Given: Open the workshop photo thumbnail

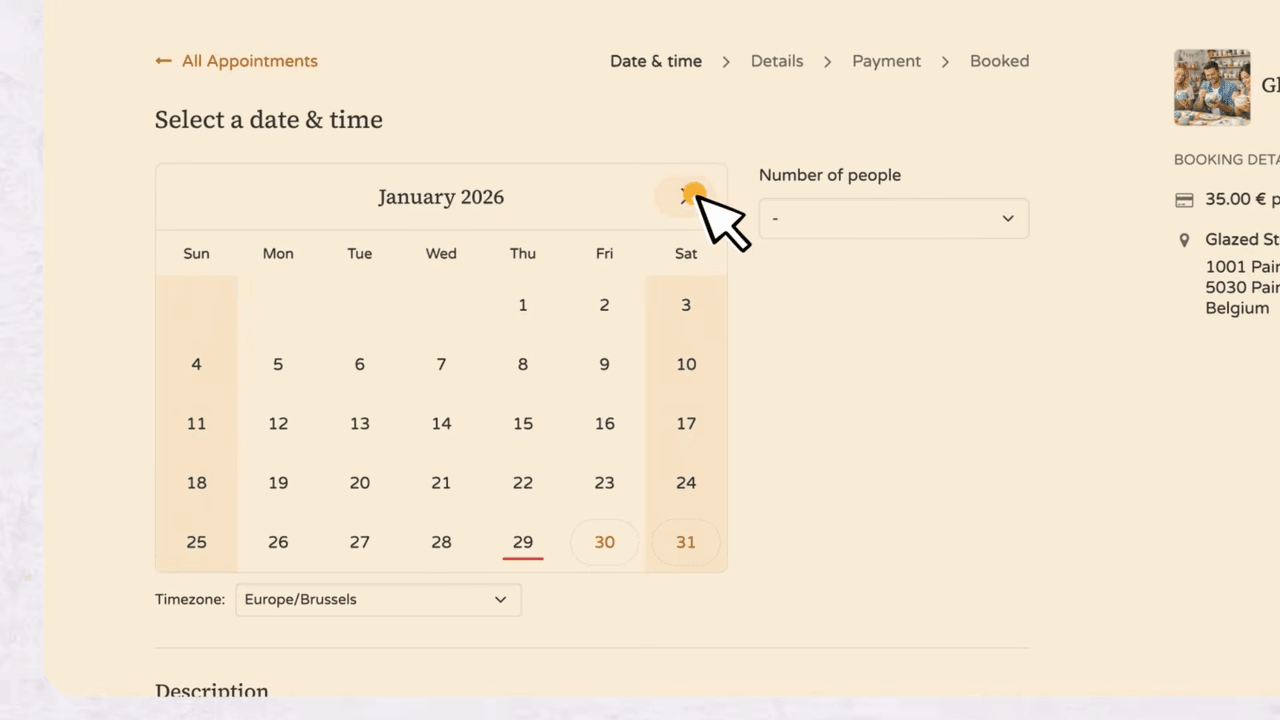Looking at the screenshot, I should [1211, 87].
